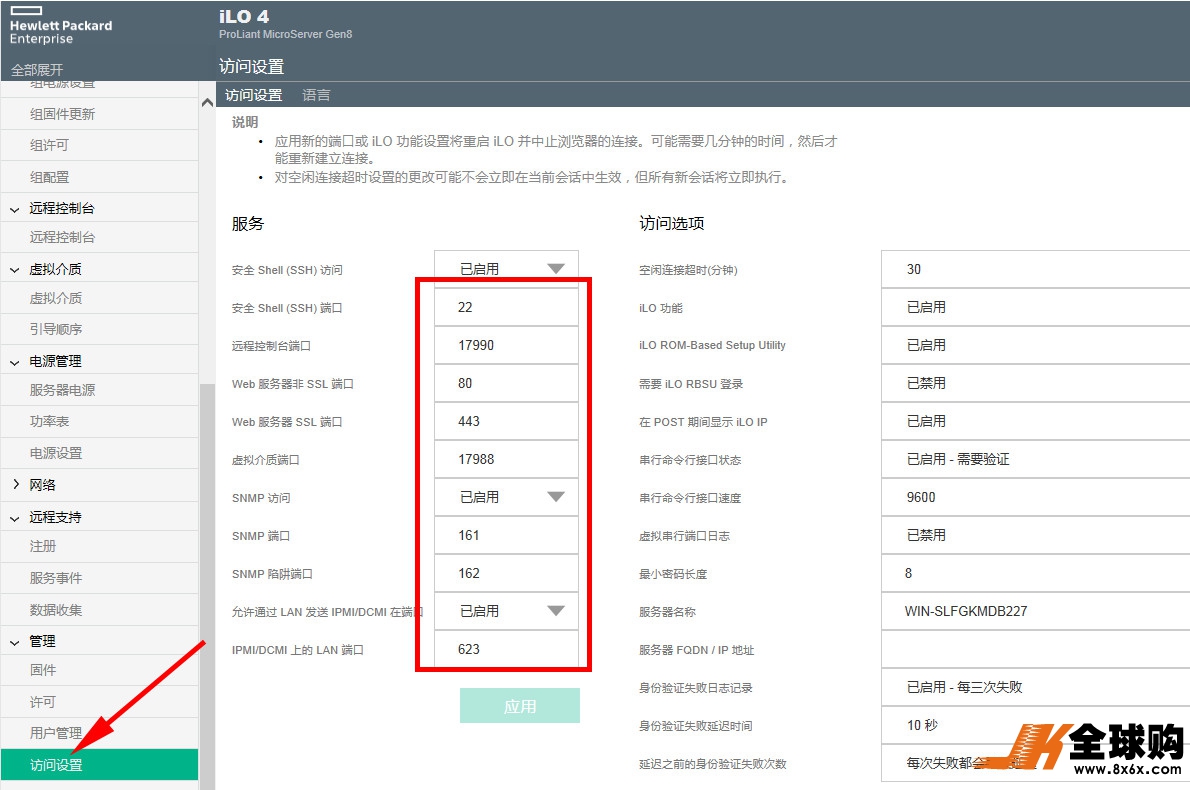Viewport: 1190px width, 790px height.
Task: Open the SSH 访问 enabled dropdown
Action: tap(506, 269)
